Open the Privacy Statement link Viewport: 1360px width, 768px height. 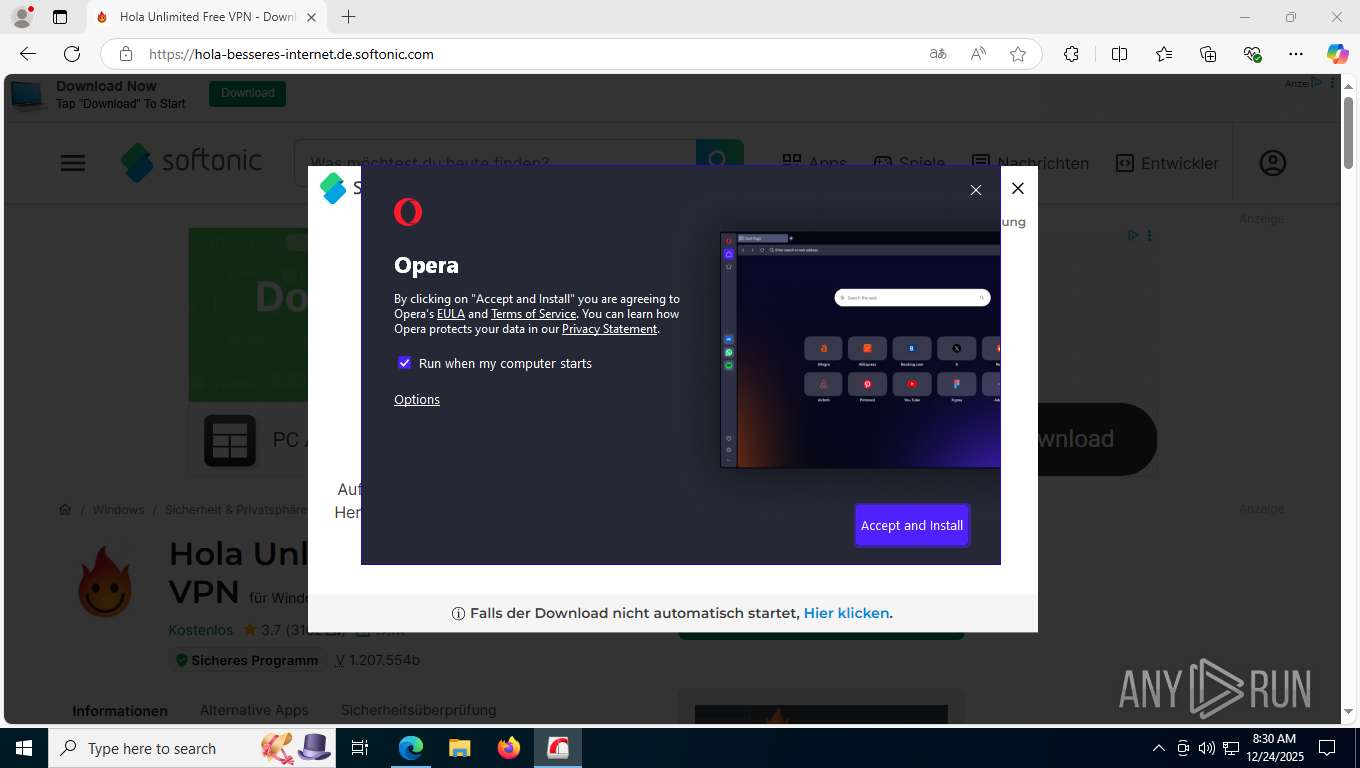click(609, 329)
